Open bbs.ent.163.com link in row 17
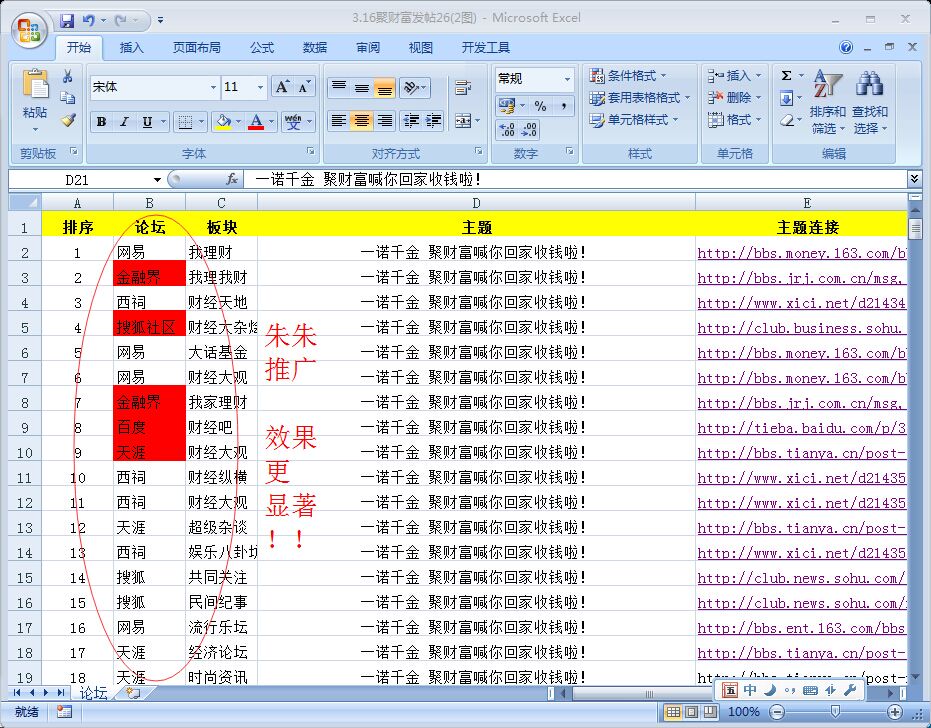This screenshot has width=931, height=728. tap(802, 628)
